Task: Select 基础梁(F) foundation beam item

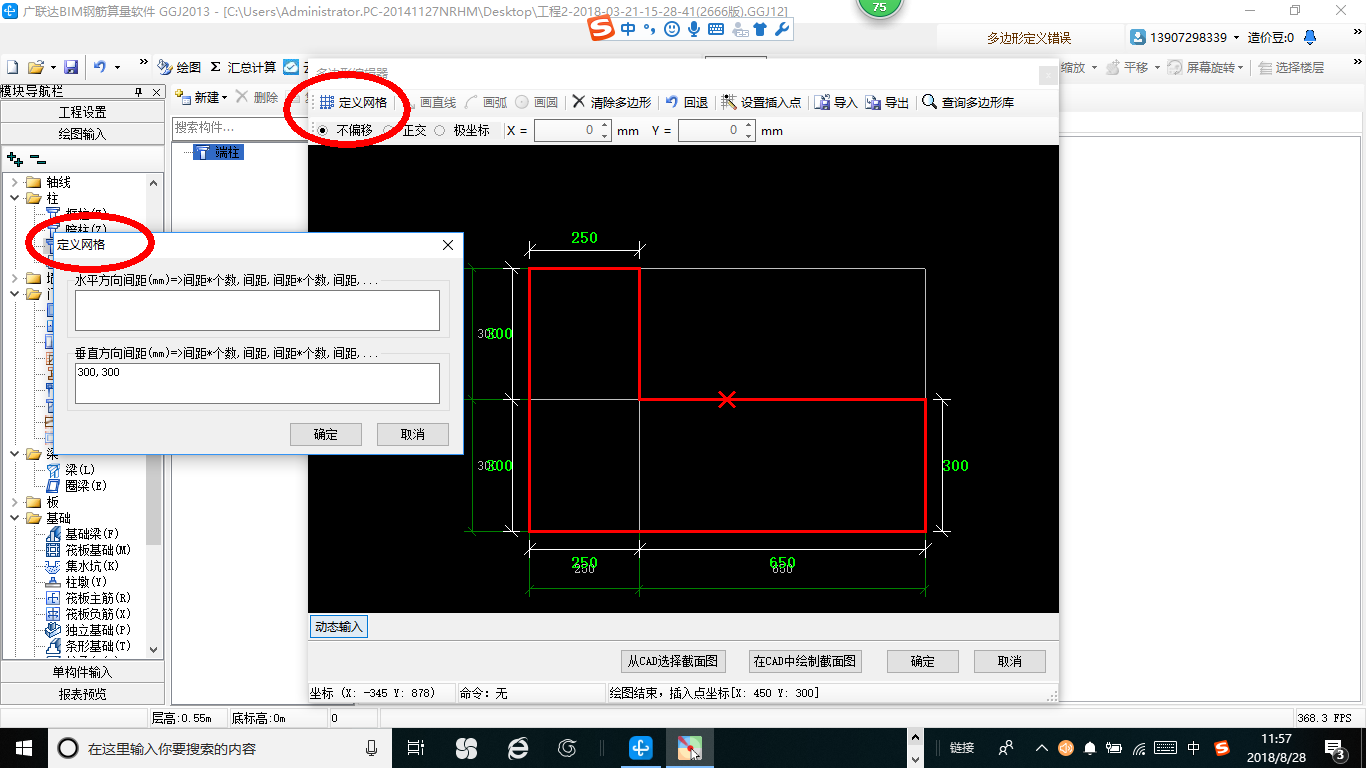Action: click(82, 534)
